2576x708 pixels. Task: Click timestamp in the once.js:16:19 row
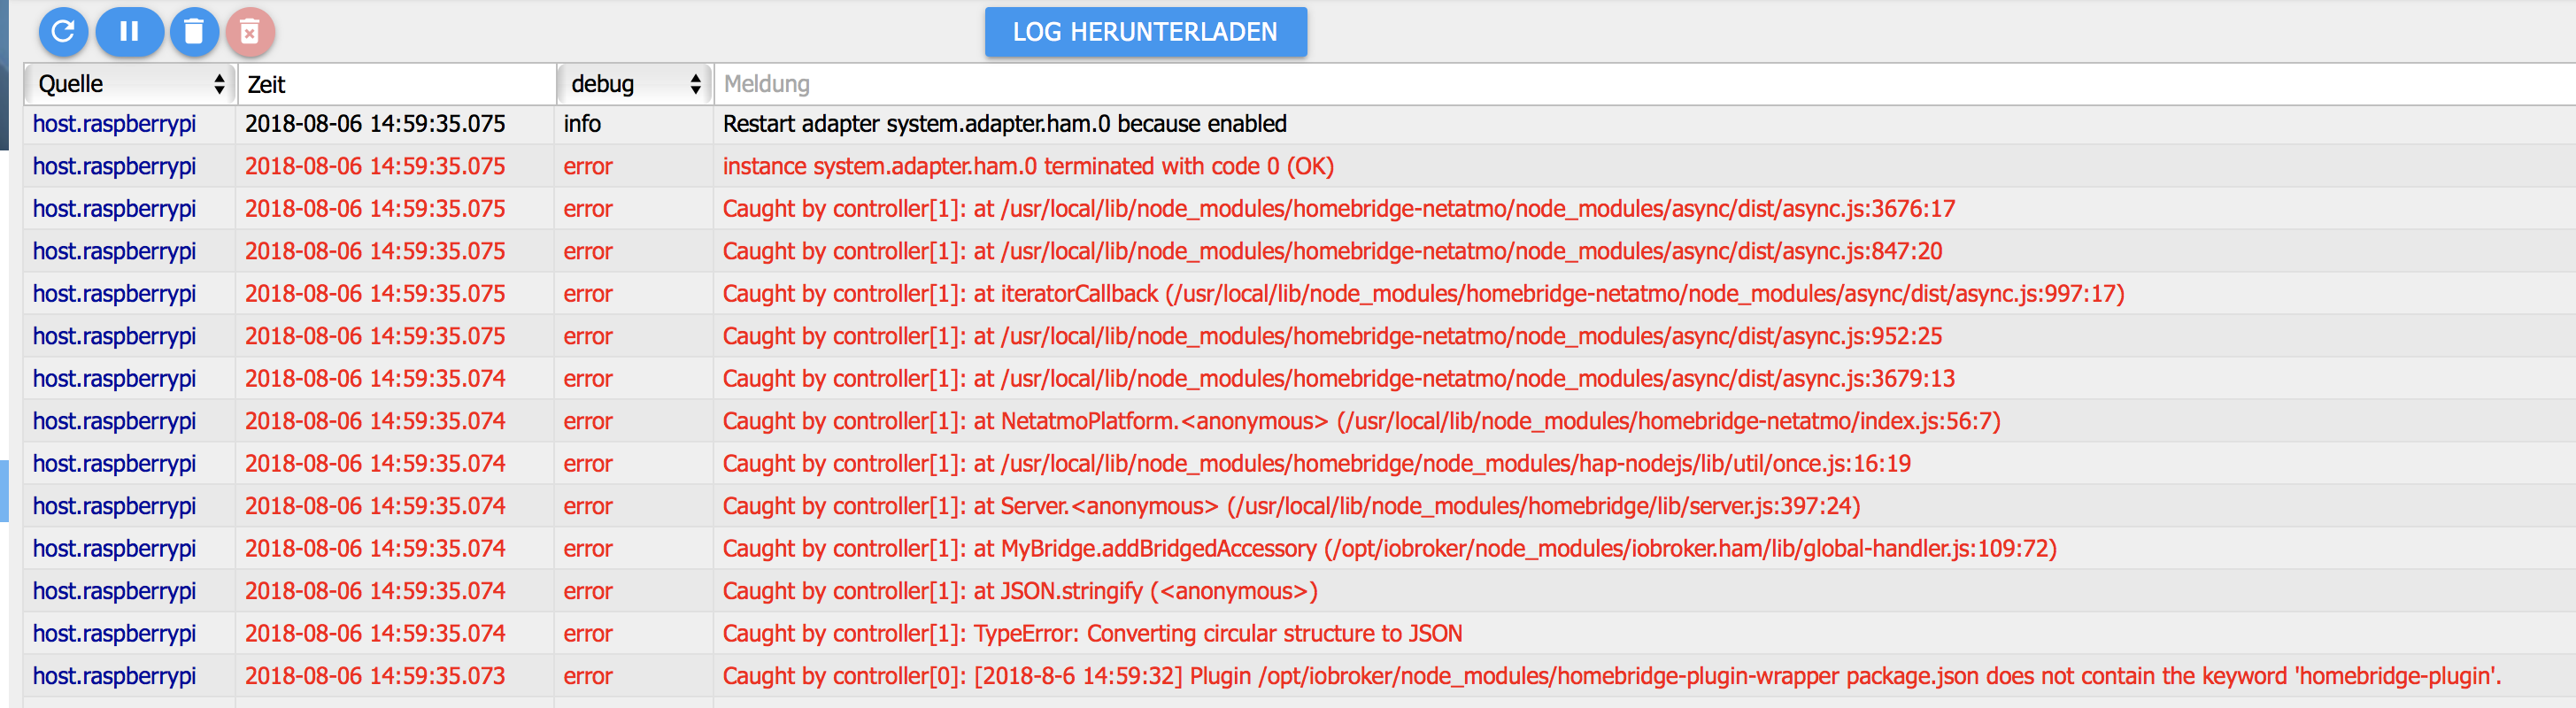click(x=375, y=464)
